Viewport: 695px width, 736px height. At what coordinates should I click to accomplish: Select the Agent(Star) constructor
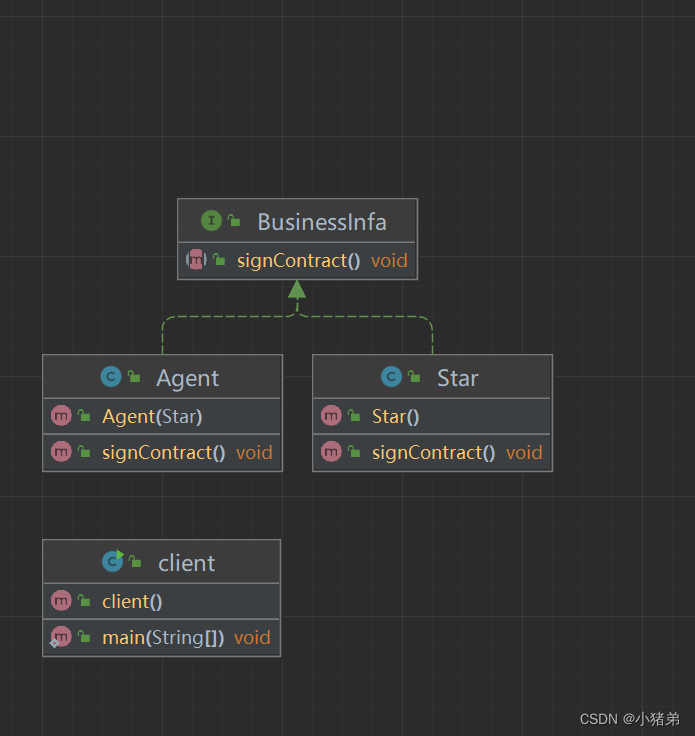tap(152, 417)
